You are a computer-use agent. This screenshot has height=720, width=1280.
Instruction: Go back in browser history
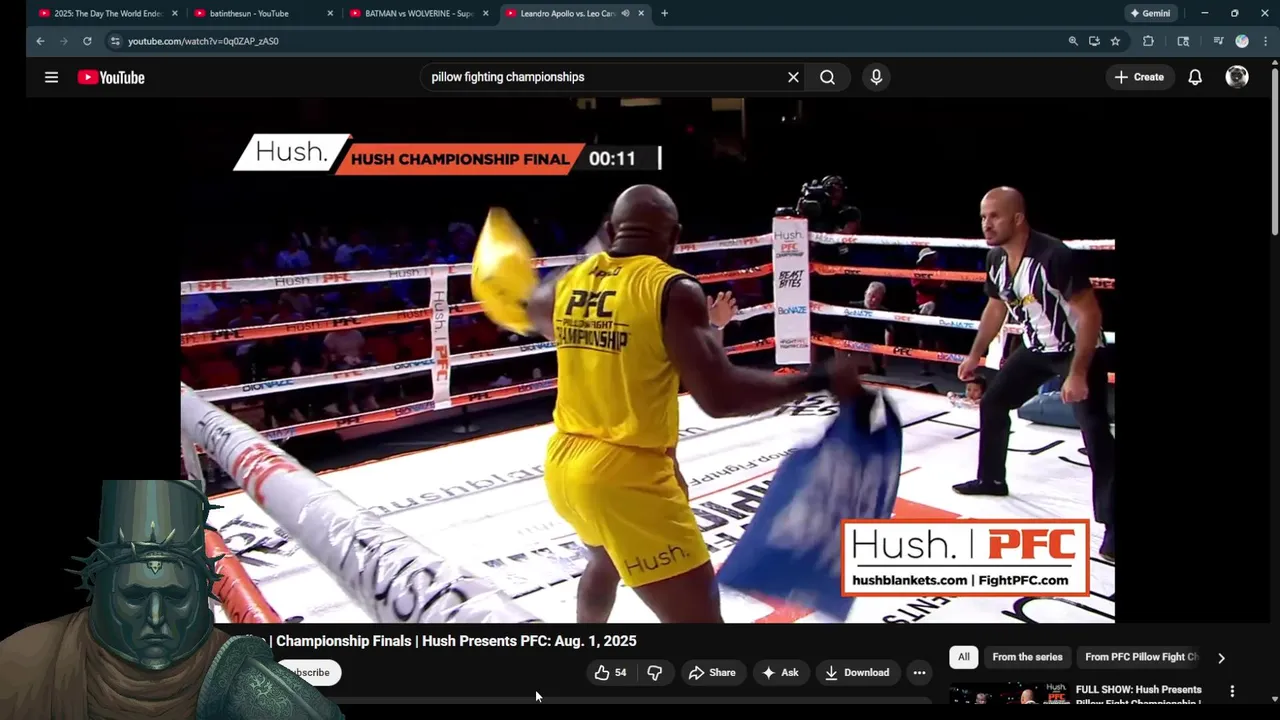click(40, 41)
